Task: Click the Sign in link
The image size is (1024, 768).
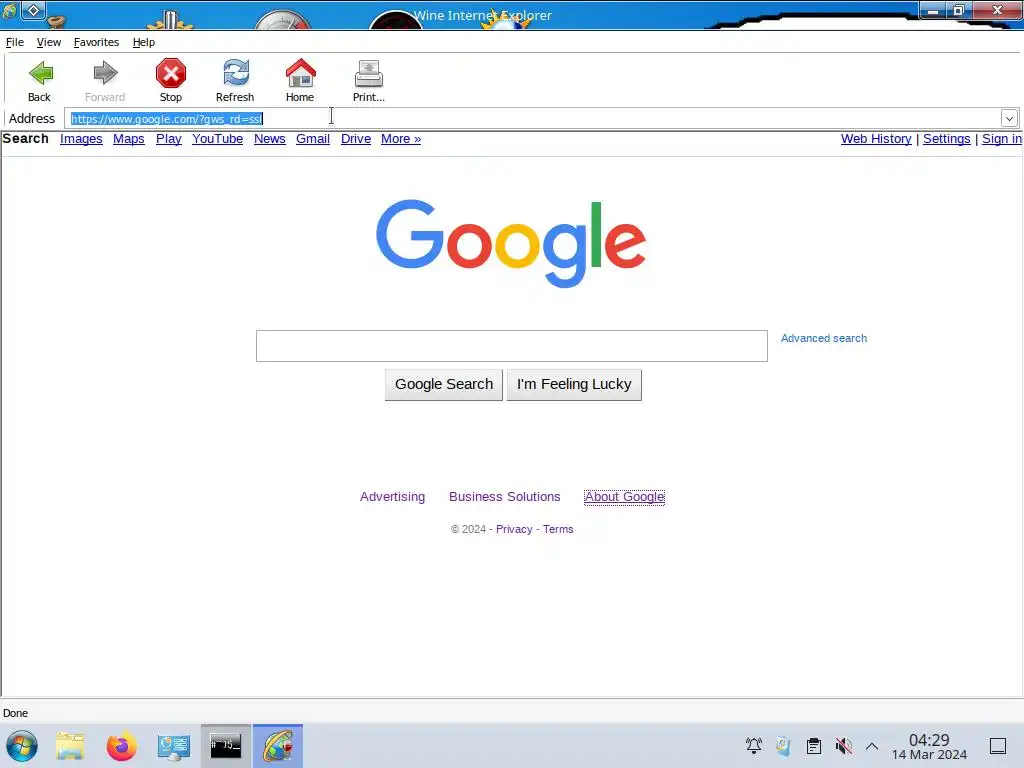Action: [x=1002, y=139]
